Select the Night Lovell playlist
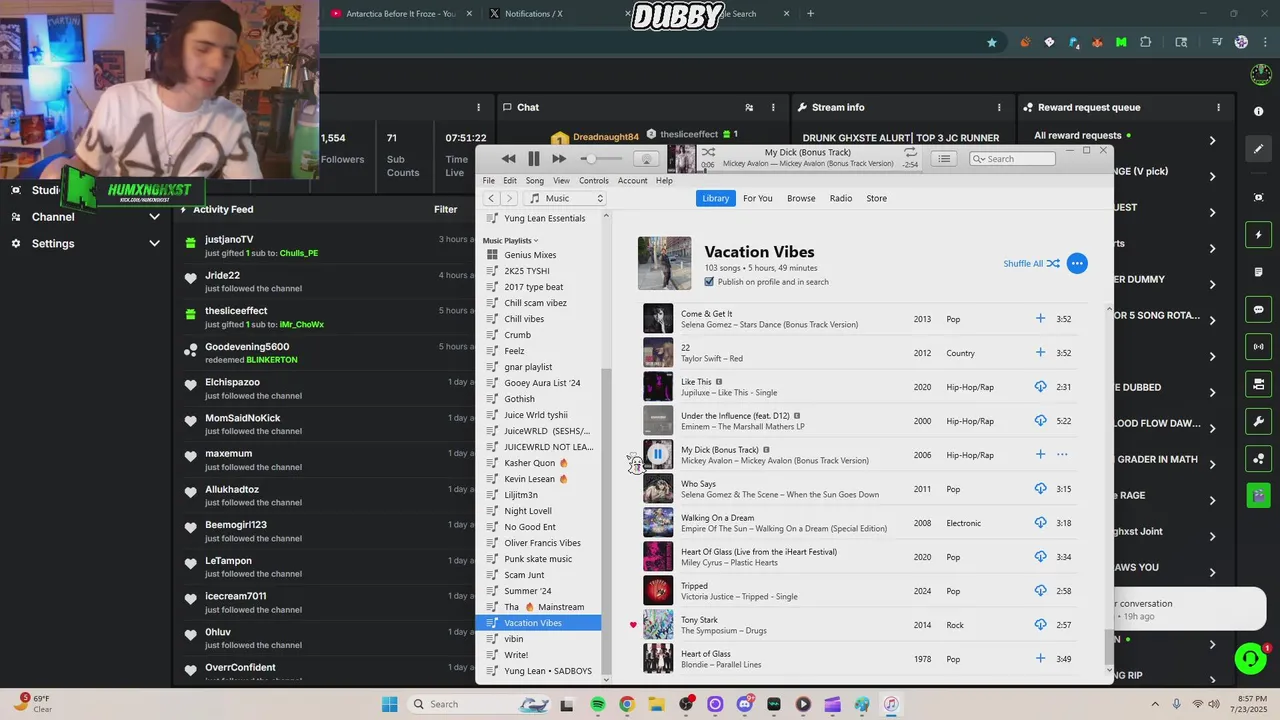Viewport: 1280px width, 720px height. click(x=528, y=511)
